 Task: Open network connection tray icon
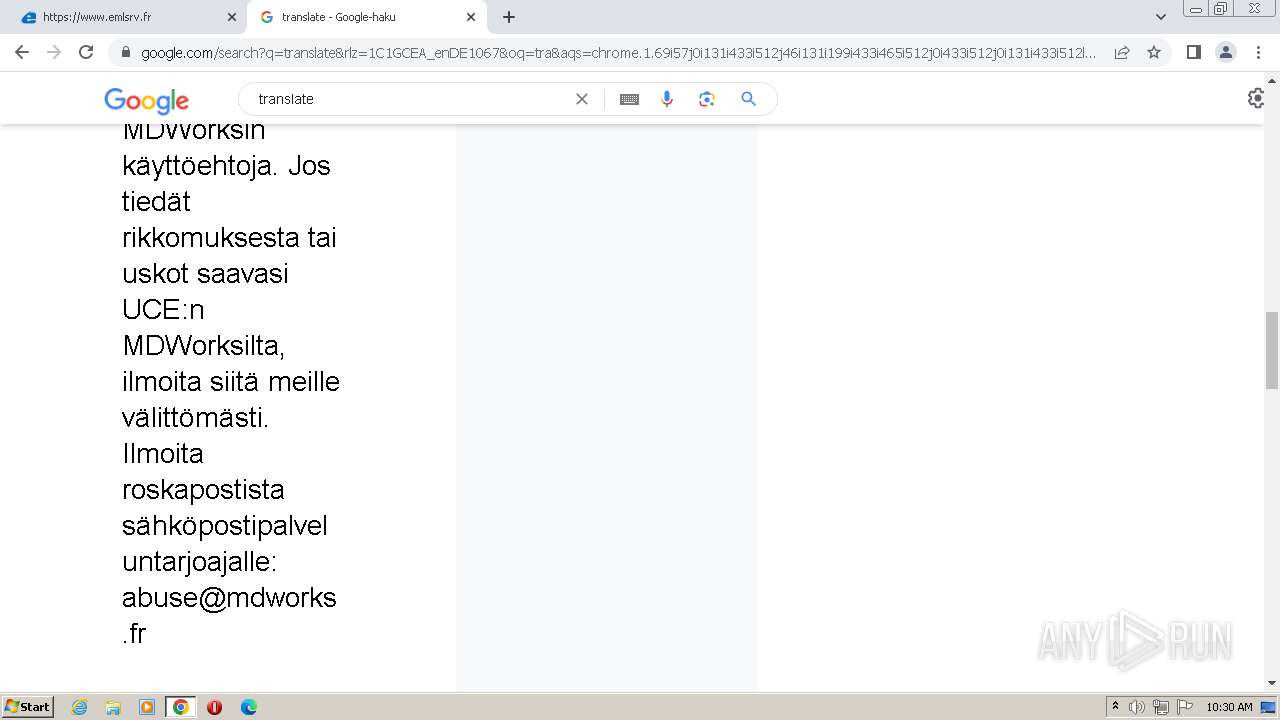(1161, 707)
